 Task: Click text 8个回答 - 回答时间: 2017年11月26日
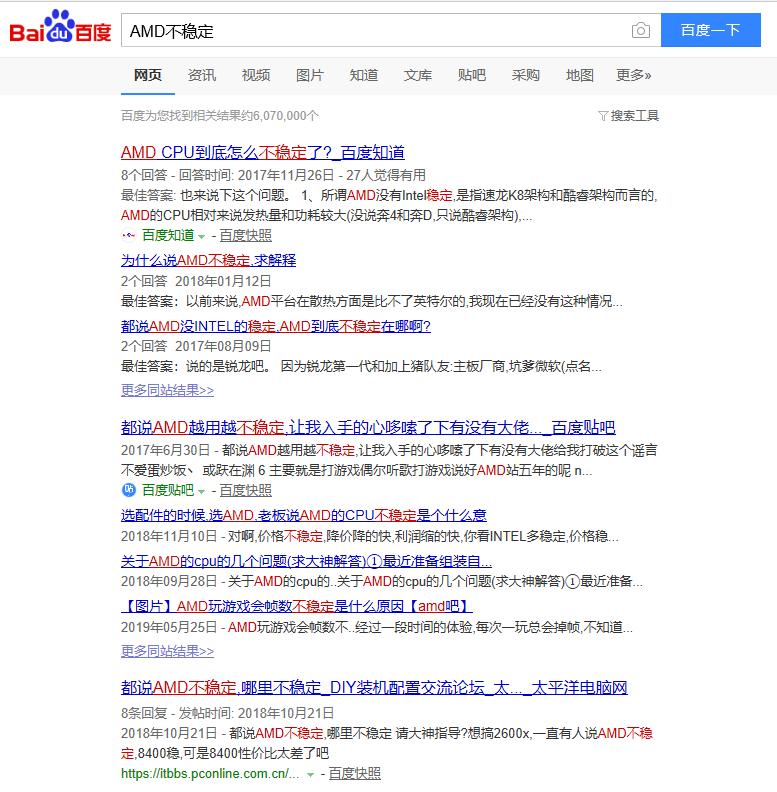(227, 175)
